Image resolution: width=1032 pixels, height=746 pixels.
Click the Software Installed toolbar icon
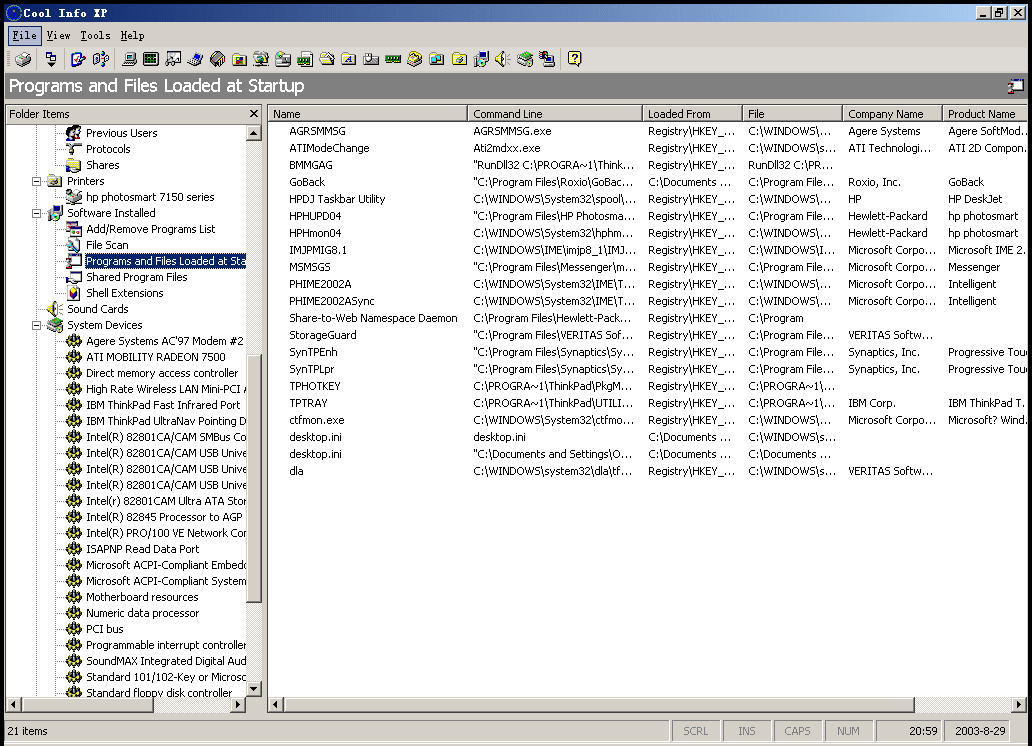(481, 59)
